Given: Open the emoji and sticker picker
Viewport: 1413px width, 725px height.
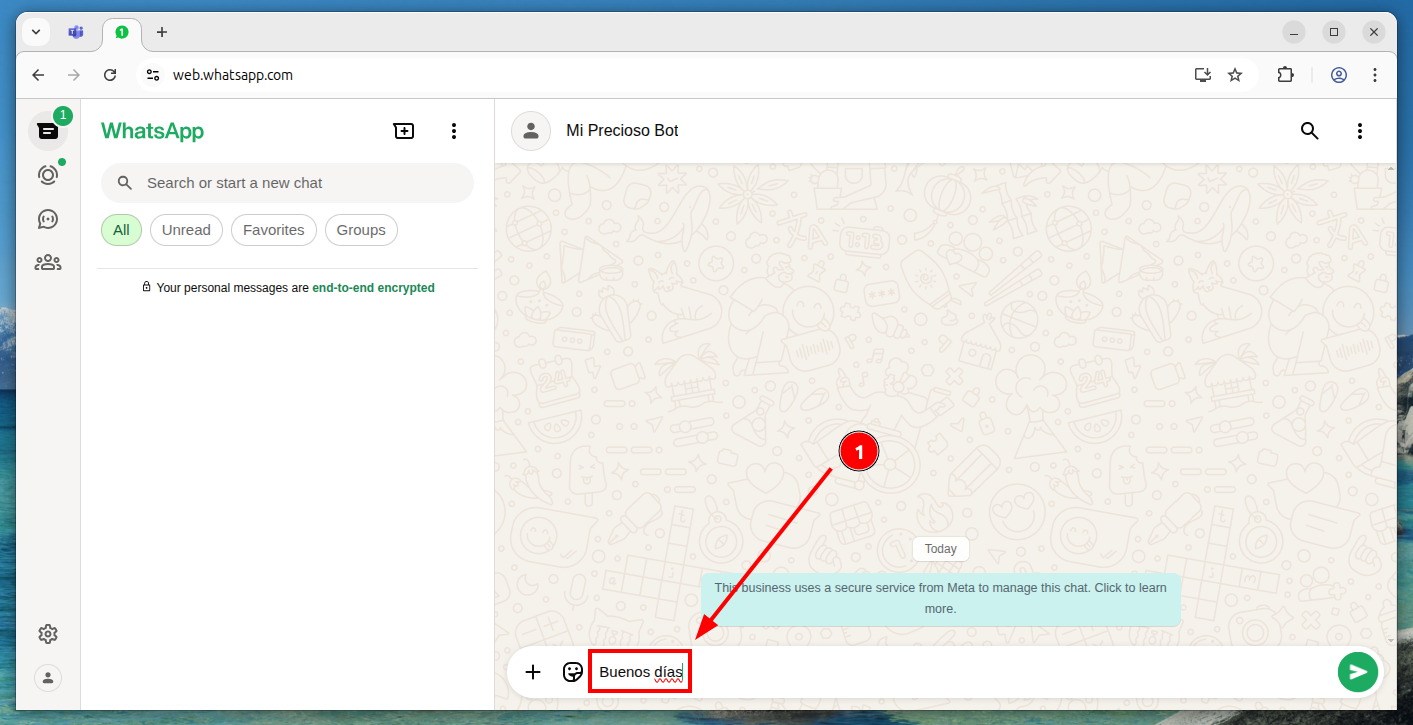Looking at the screenshot, I should 572,672.
